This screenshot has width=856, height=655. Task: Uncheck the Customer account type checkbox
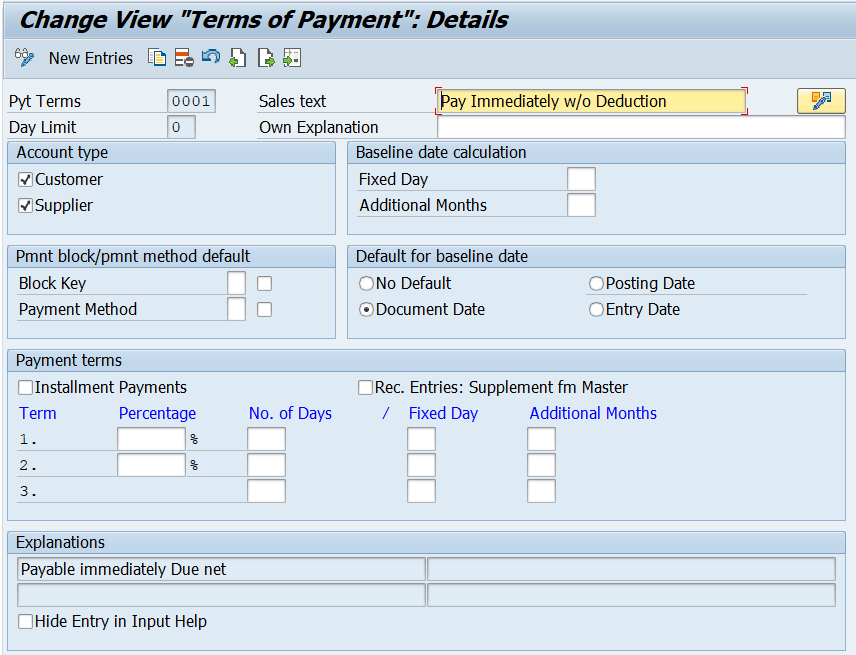pos(25,179)
